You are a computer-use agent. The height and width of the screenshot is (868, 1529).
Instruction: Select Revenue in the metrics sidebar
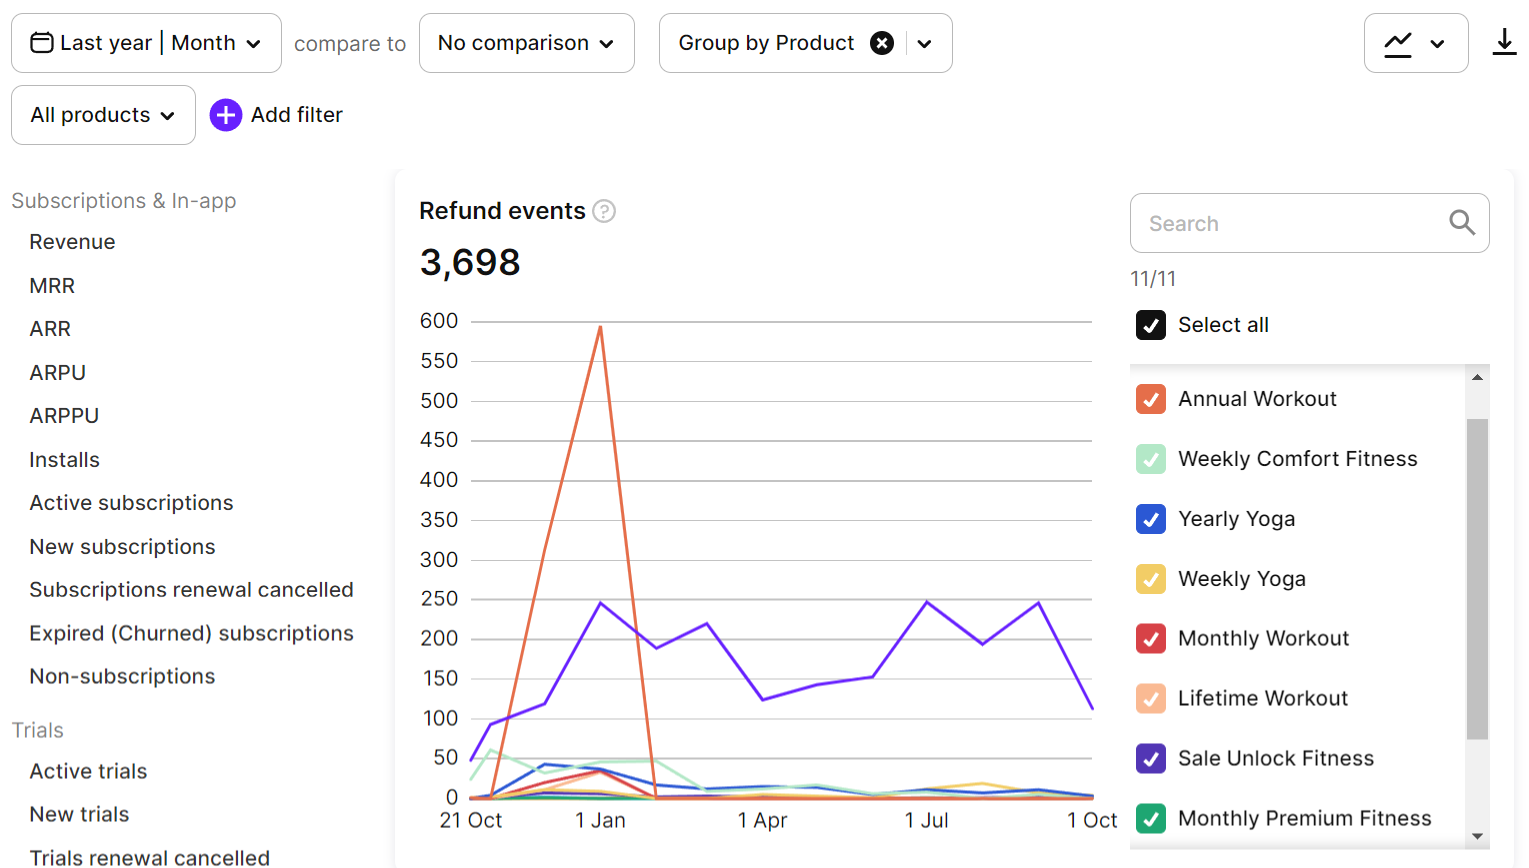(x=71, y=241)
